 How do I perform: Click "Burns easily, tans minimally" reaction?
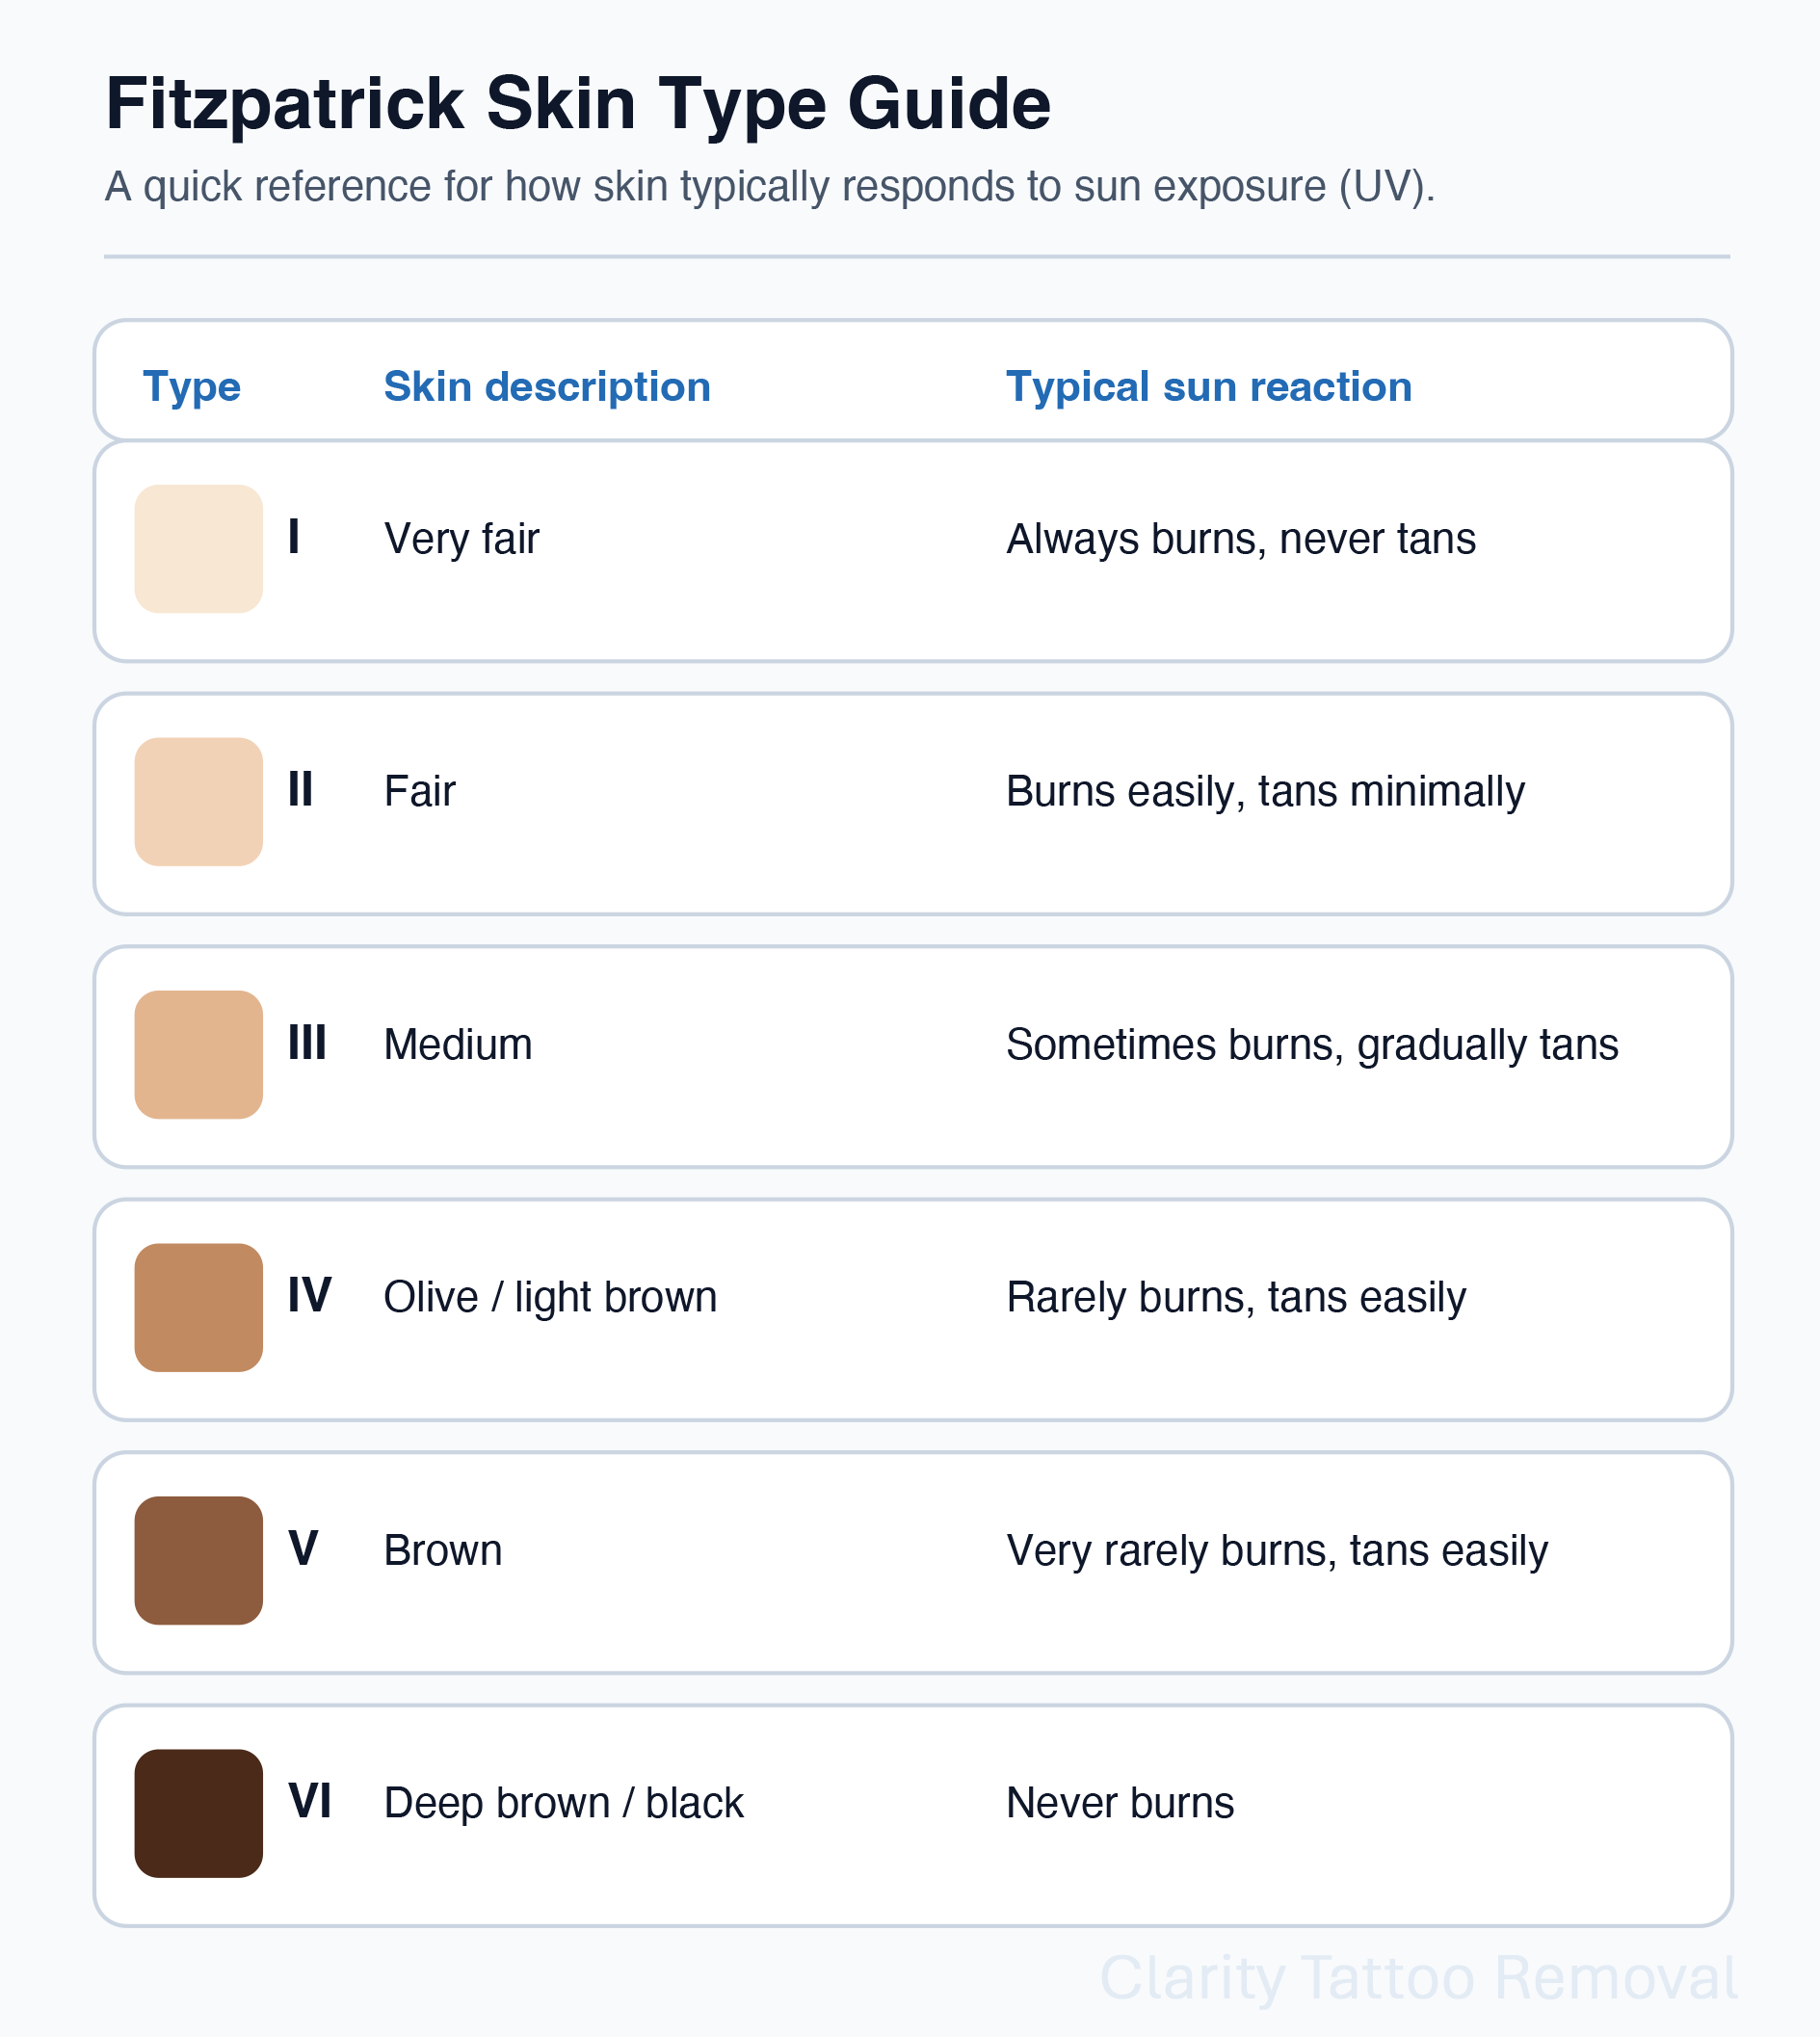[1265, 792]
